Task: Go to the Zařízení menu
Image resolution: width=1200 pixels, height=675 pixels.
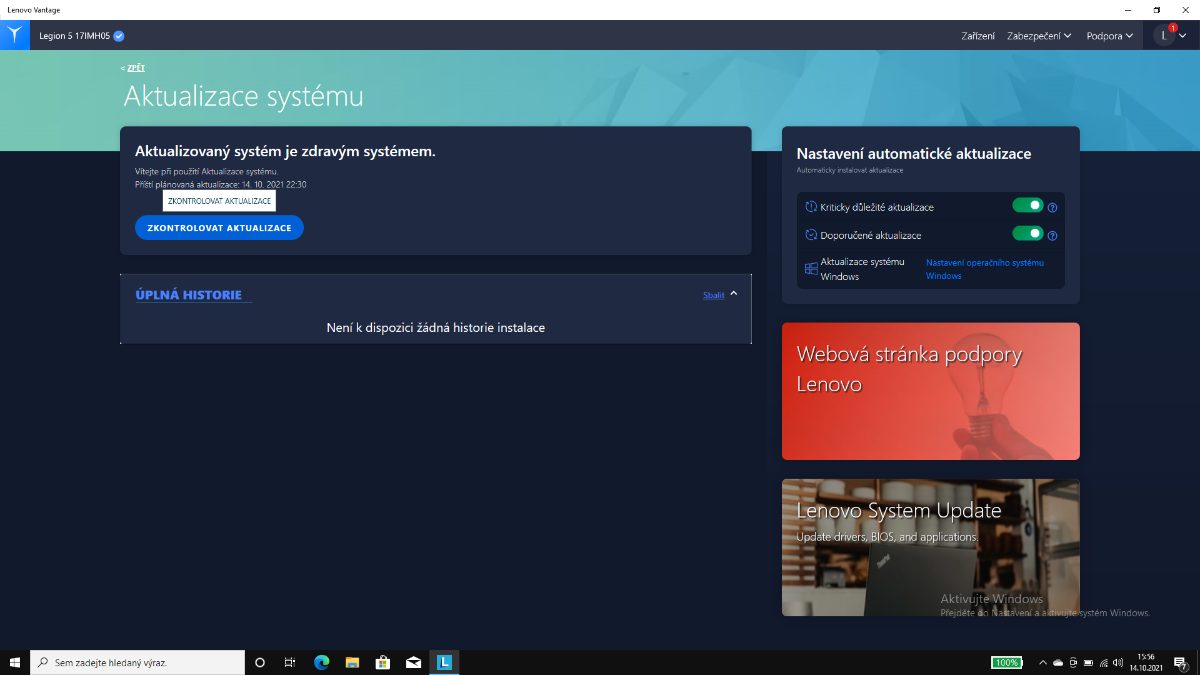Action: [977, 36]
